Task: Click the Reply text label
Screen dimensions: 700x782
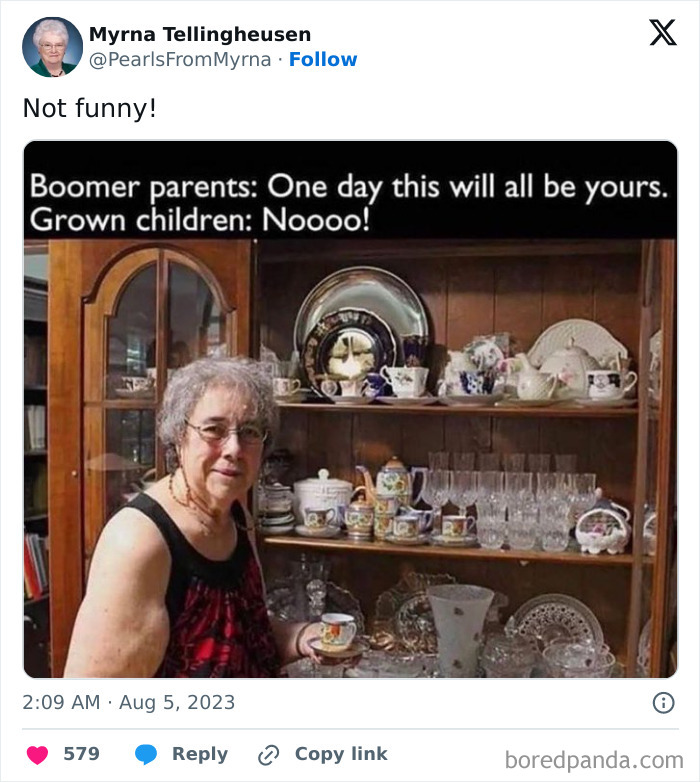Action: pyautogui.click(x=199, y=755)
